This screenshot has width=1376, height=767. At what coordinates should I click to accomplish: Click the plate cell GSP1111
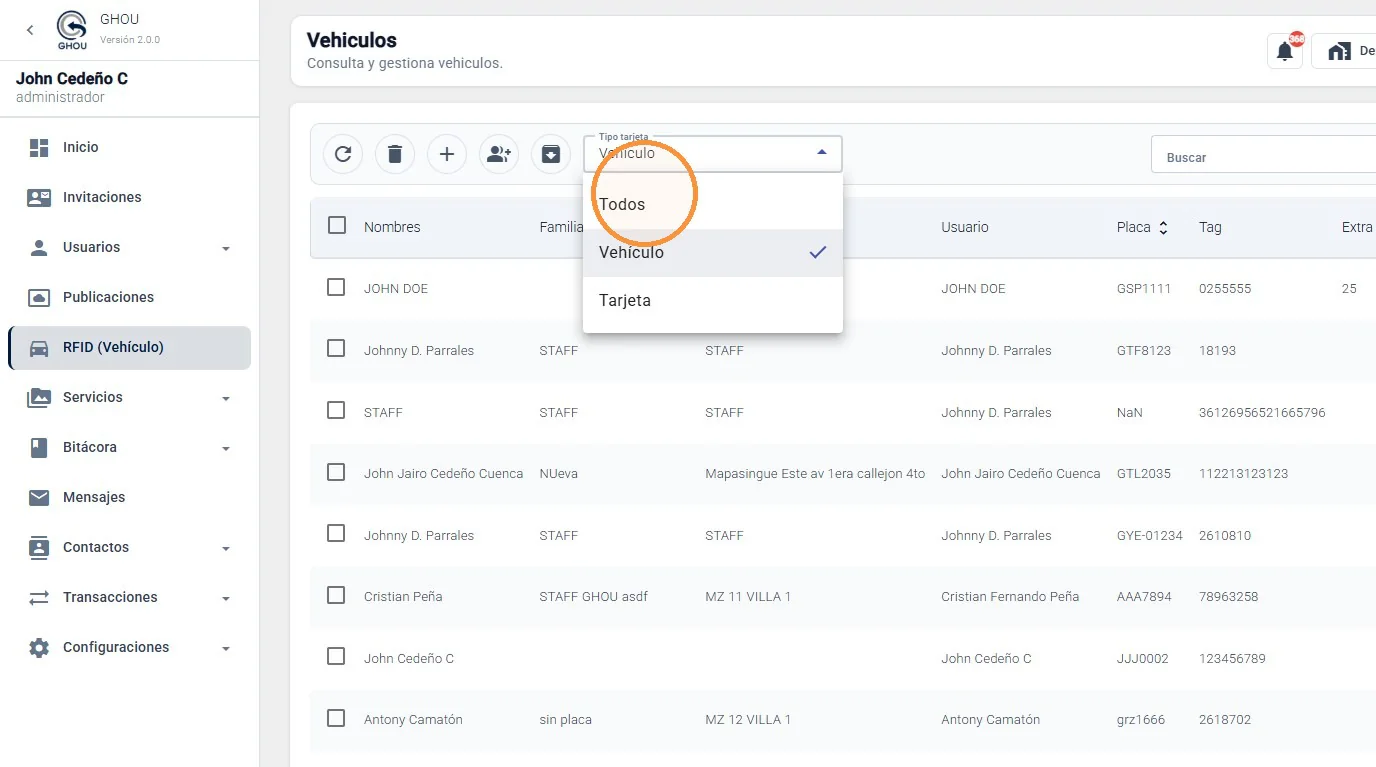pyautogui.click(x=1143, y=288)
